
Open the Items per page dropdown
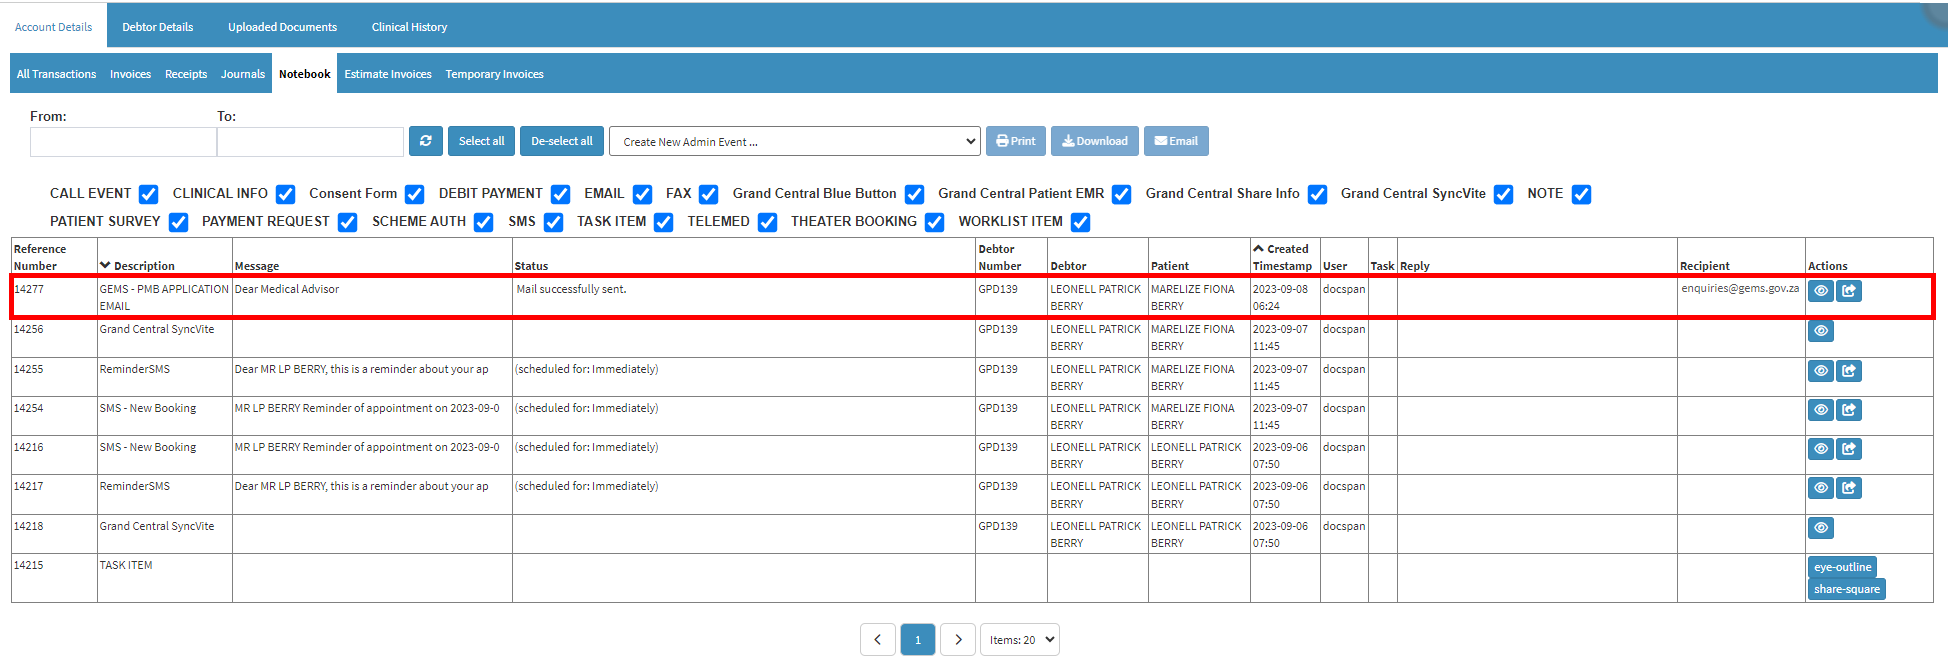click(x=1019, y=640)
